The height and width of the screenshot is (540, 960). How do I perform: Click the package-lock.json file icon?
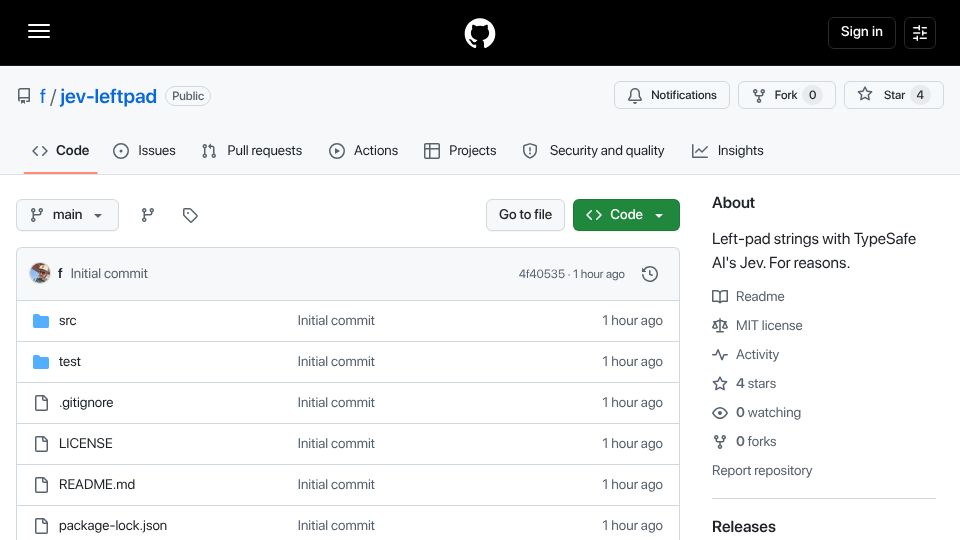point(41,526)
